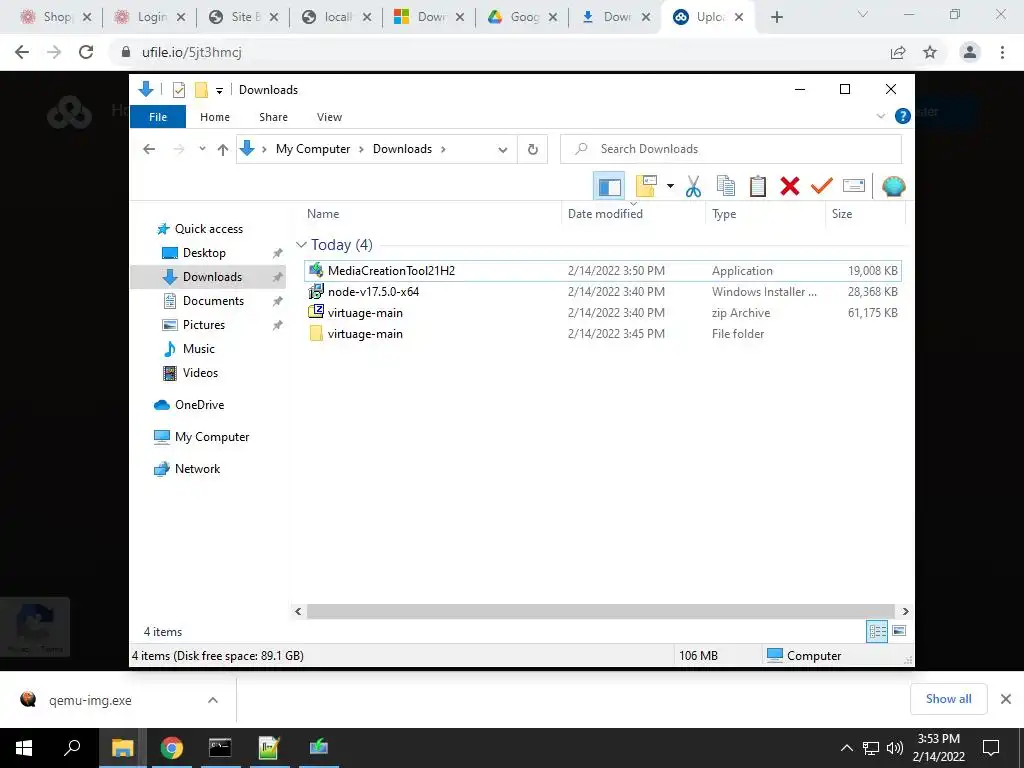Open OneDrive in the navigation pane

pos(199,405)
